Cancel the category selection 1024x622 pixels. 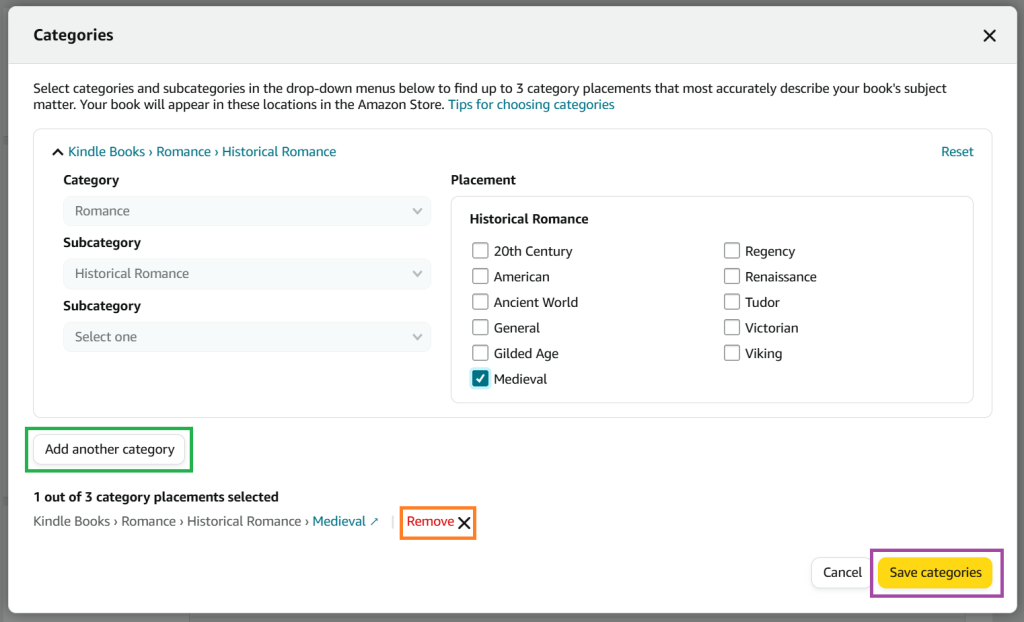pyautogui.click(x=842, y=572)
